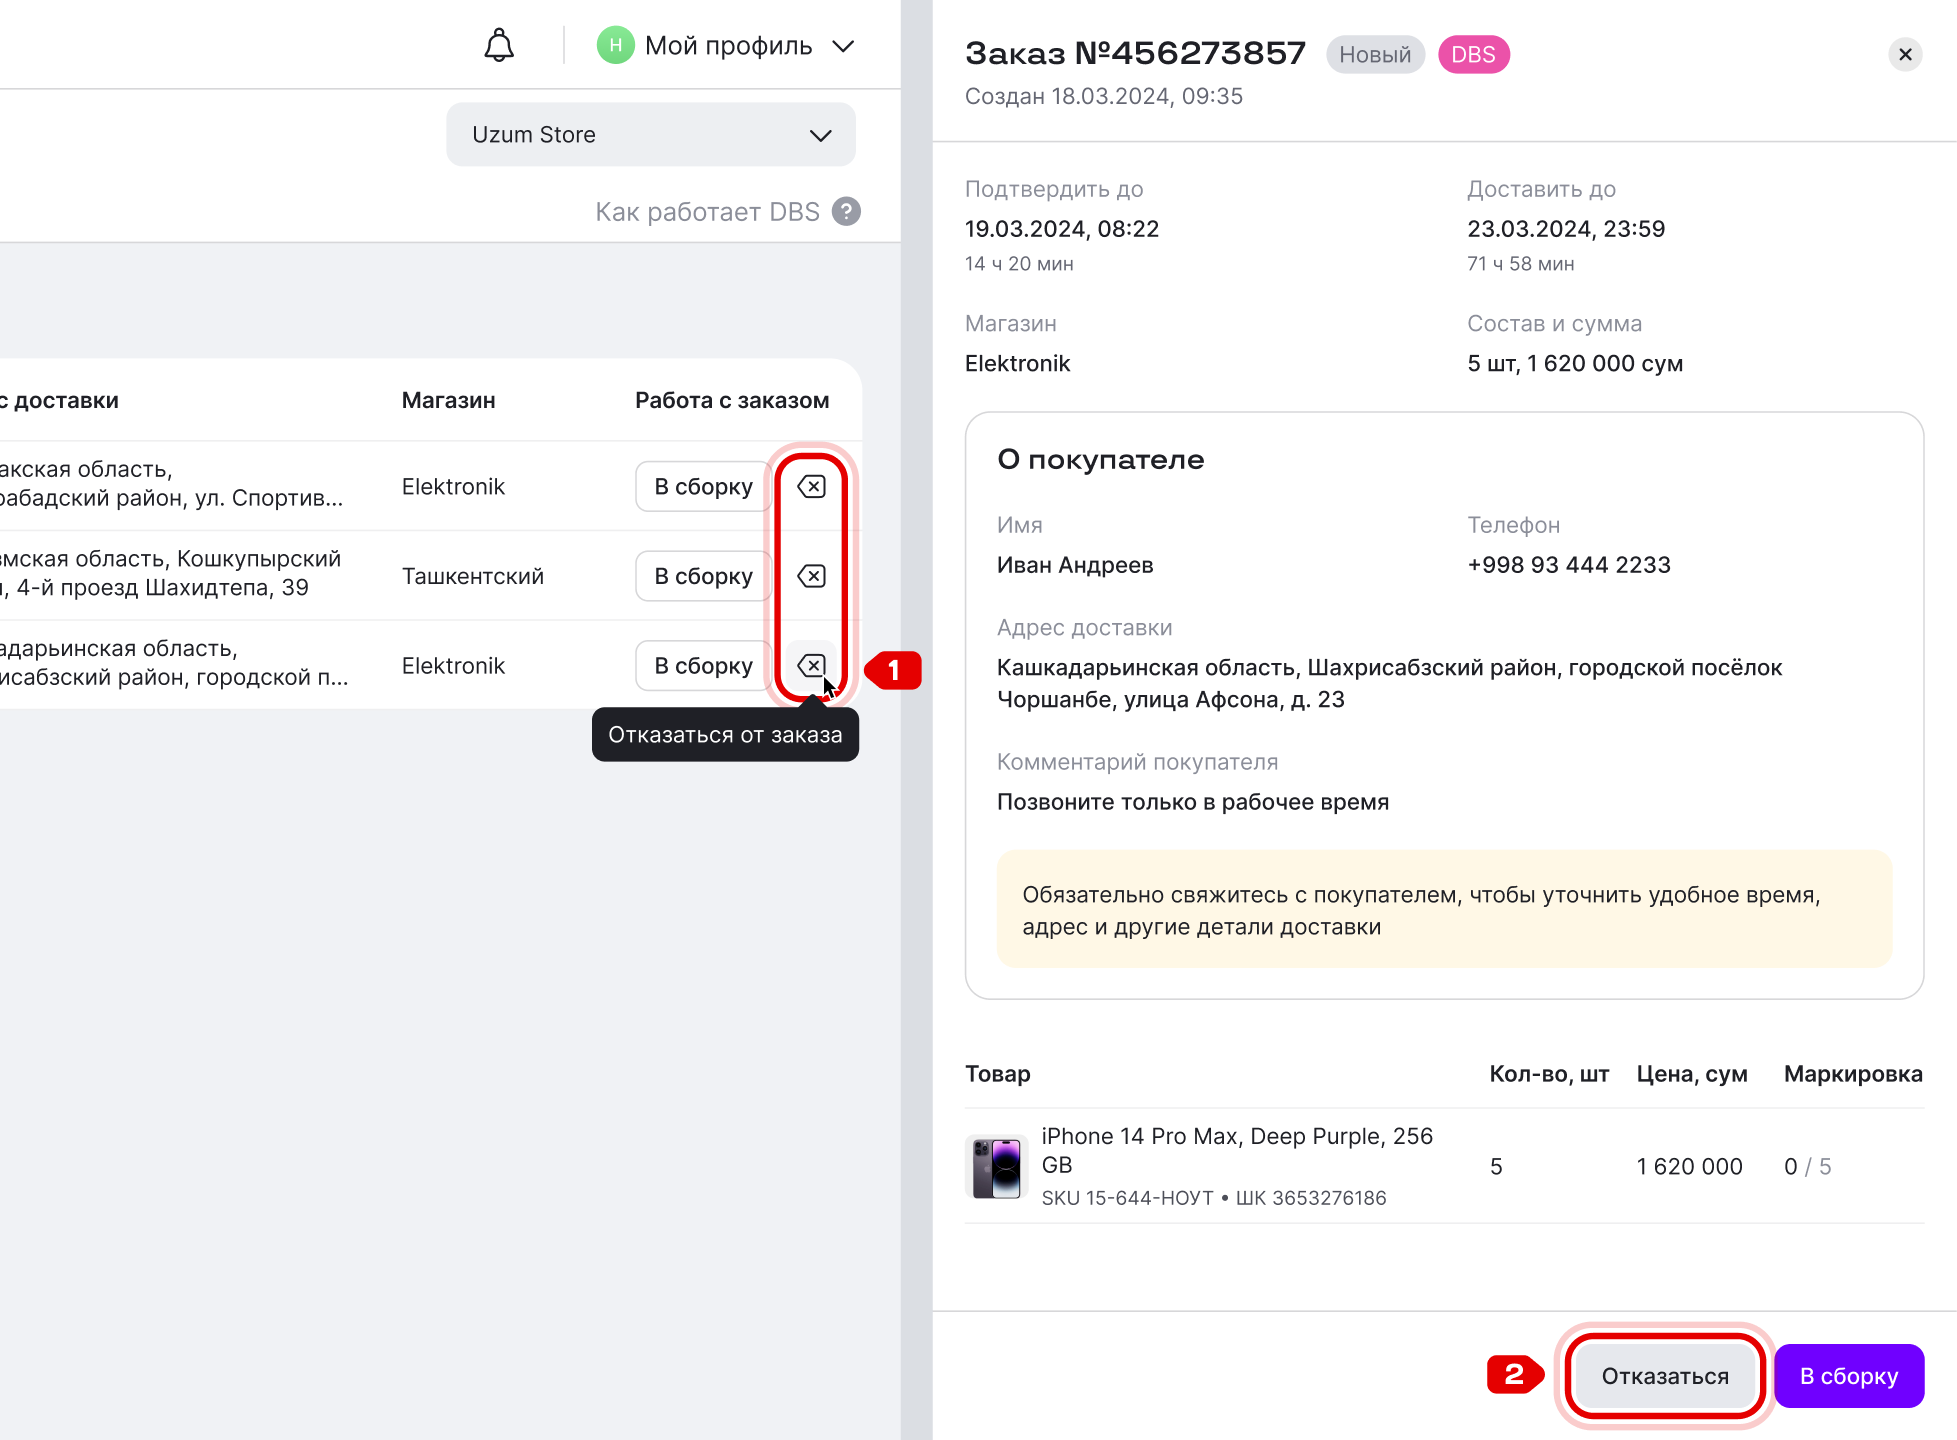This screenshot has width=1957, height=1440.
Task: Click the Отказаться button in order panel
Action: 1665,1376
